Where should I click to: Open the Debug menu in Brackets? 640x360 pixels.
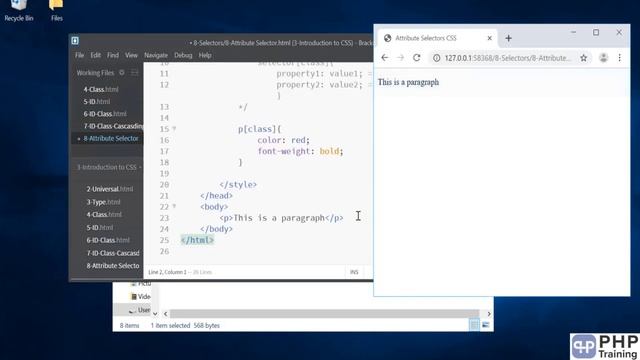tap(183, 55)
